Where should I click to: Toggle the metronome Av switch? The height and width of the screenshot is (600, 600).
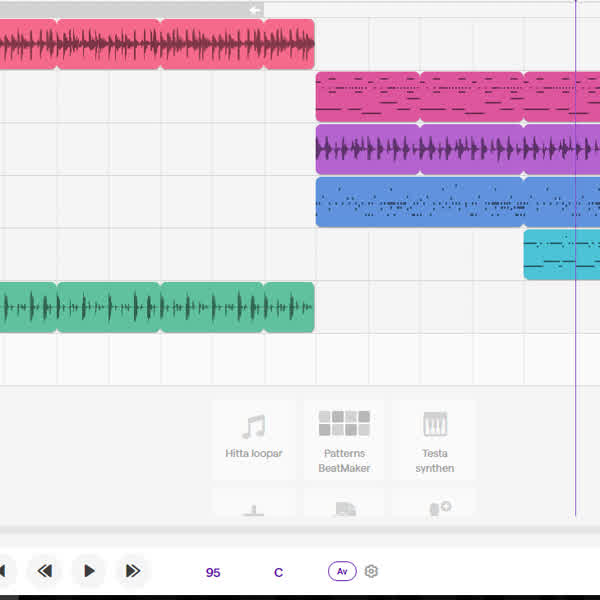coord(341,572)
